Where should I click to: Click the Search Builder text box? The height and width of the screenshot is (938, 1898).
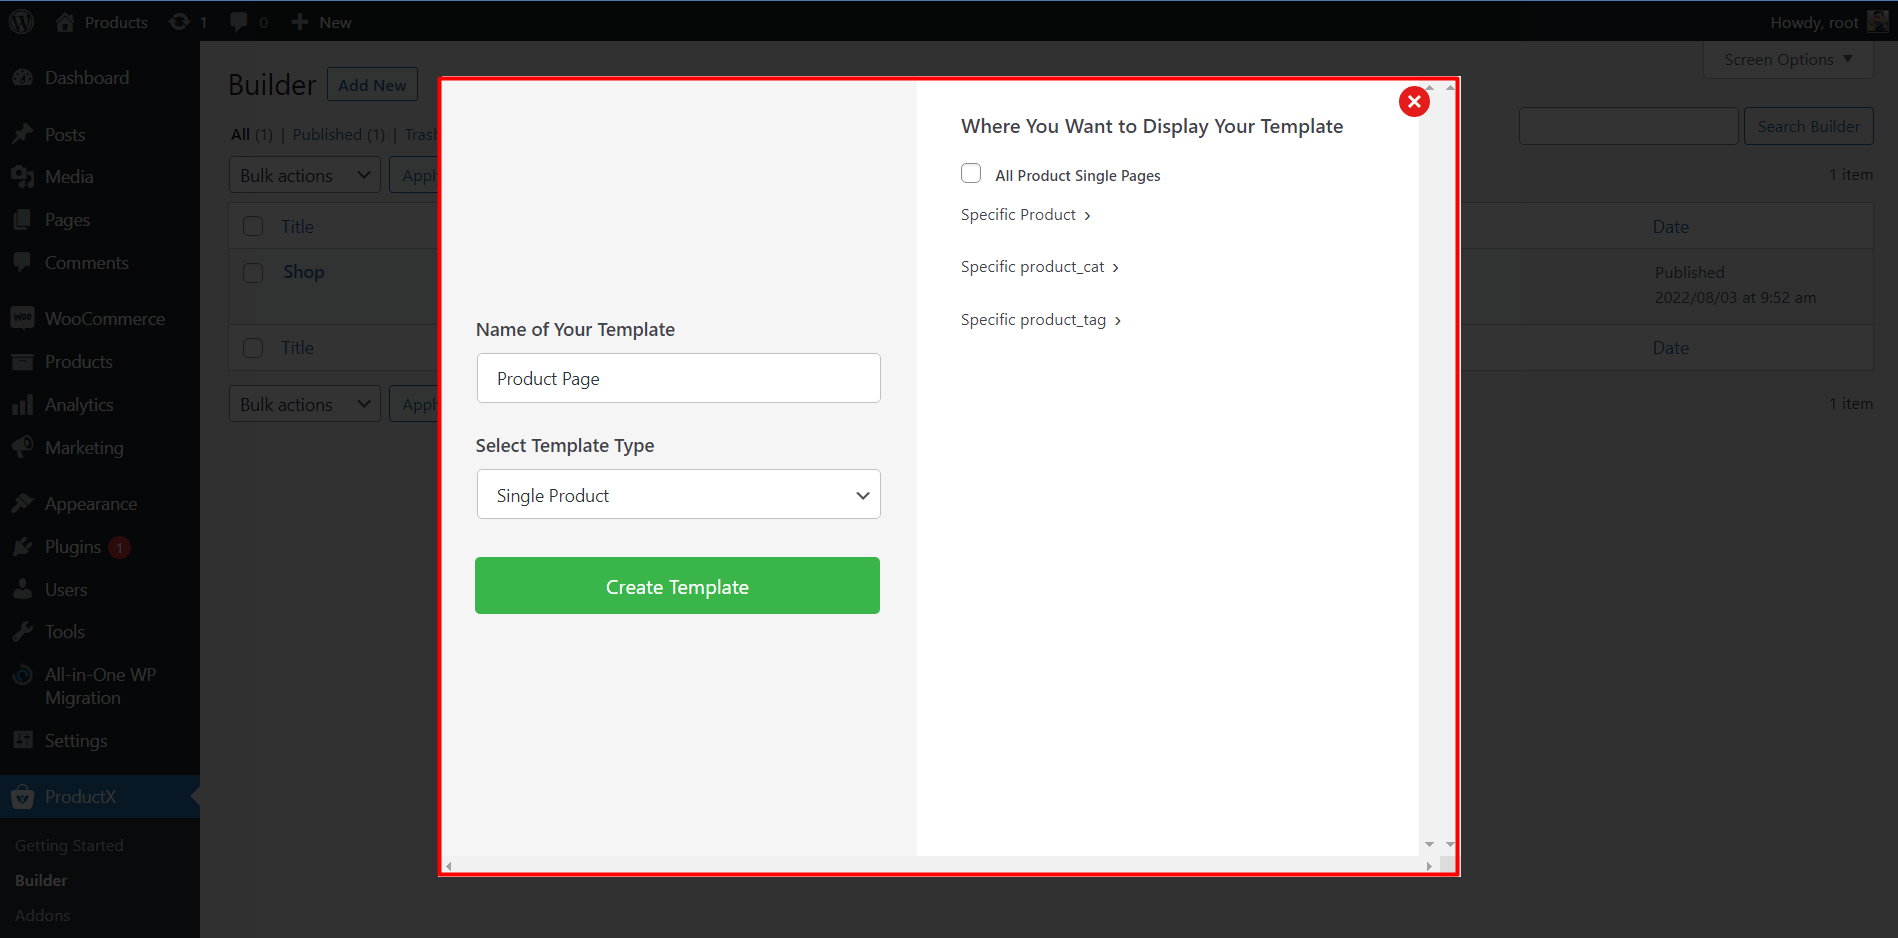click(x=1628, y=126)
